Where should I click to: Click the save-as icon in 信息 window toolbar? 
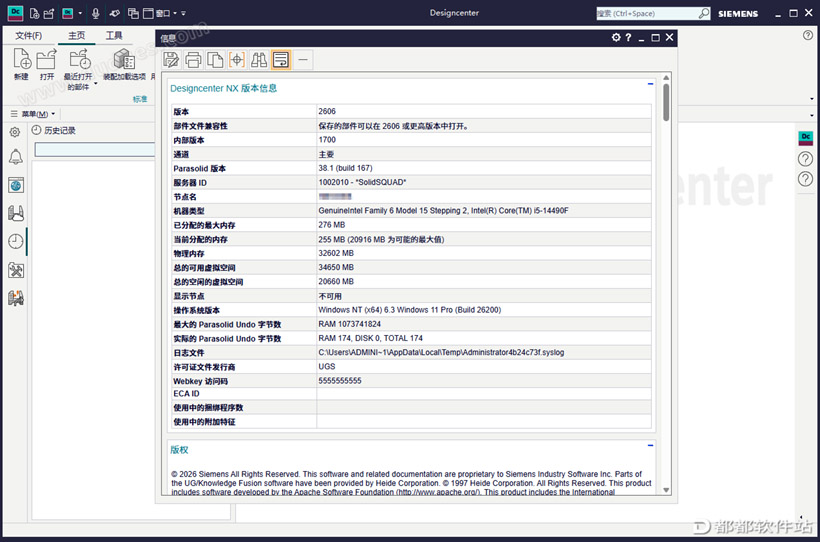pos(171,60)
